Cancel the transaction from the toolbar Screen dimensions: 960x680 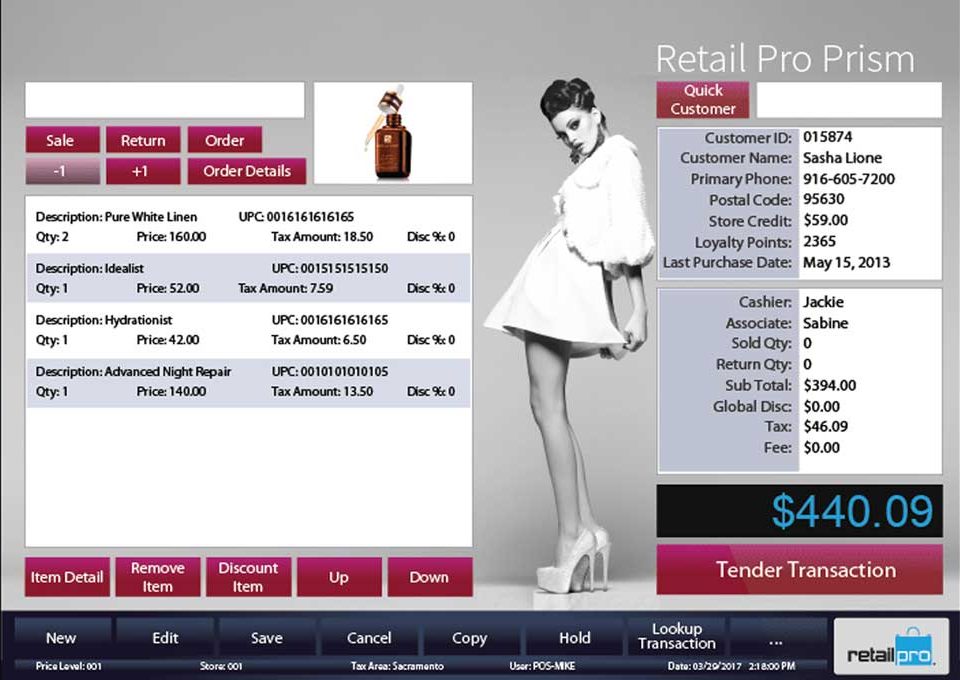tap(369, 638)
